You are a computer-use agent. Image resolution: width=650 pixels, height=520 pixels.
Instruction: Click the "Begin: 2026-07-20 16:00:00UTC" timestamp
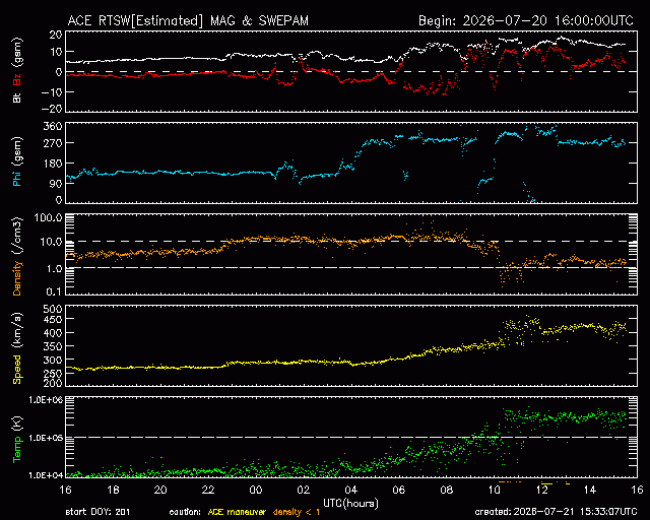point(526,21)
